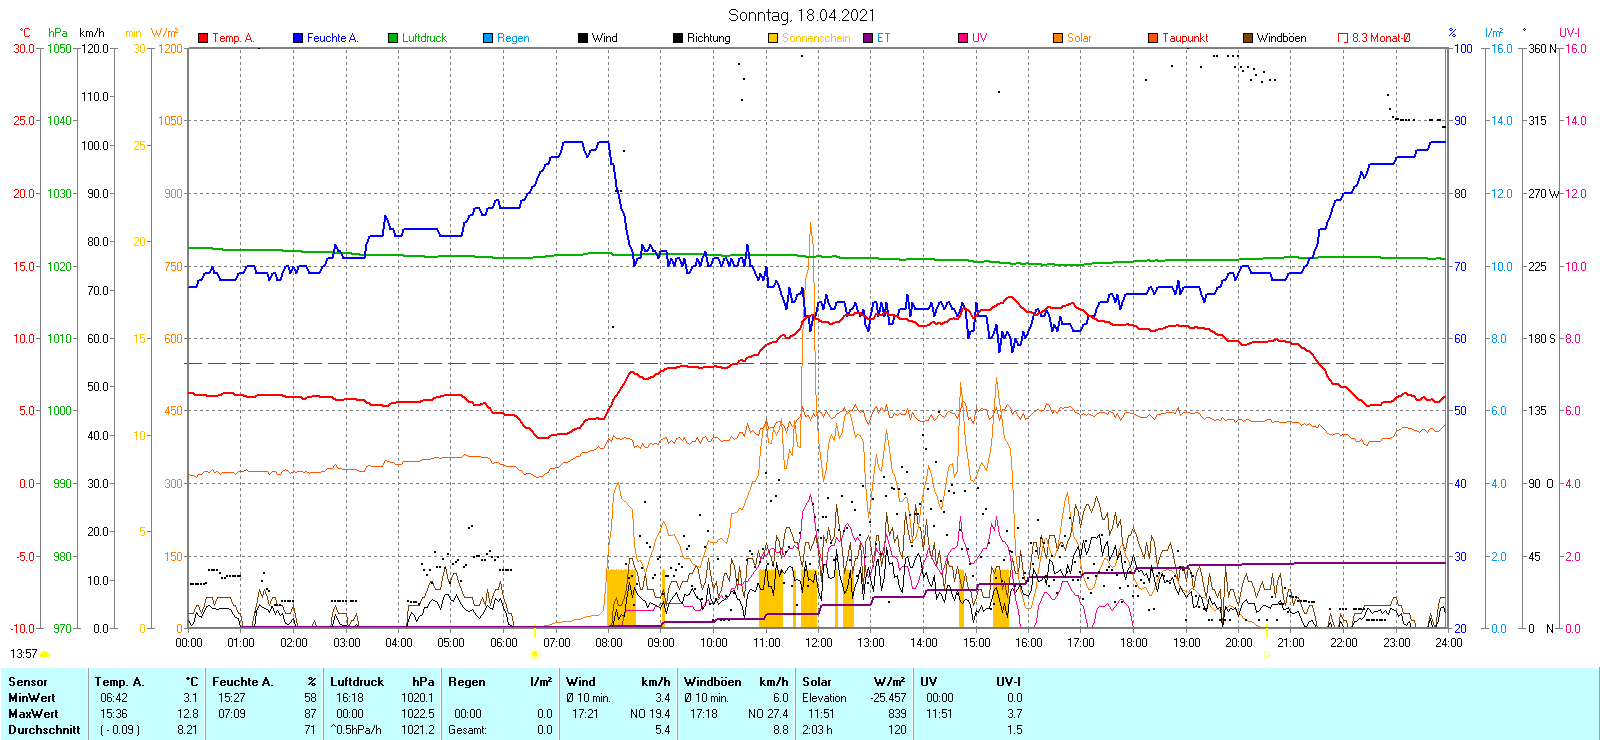
Task: Click the 13:57 time stamp at bottom left
Action: click(x=24, y=654)
